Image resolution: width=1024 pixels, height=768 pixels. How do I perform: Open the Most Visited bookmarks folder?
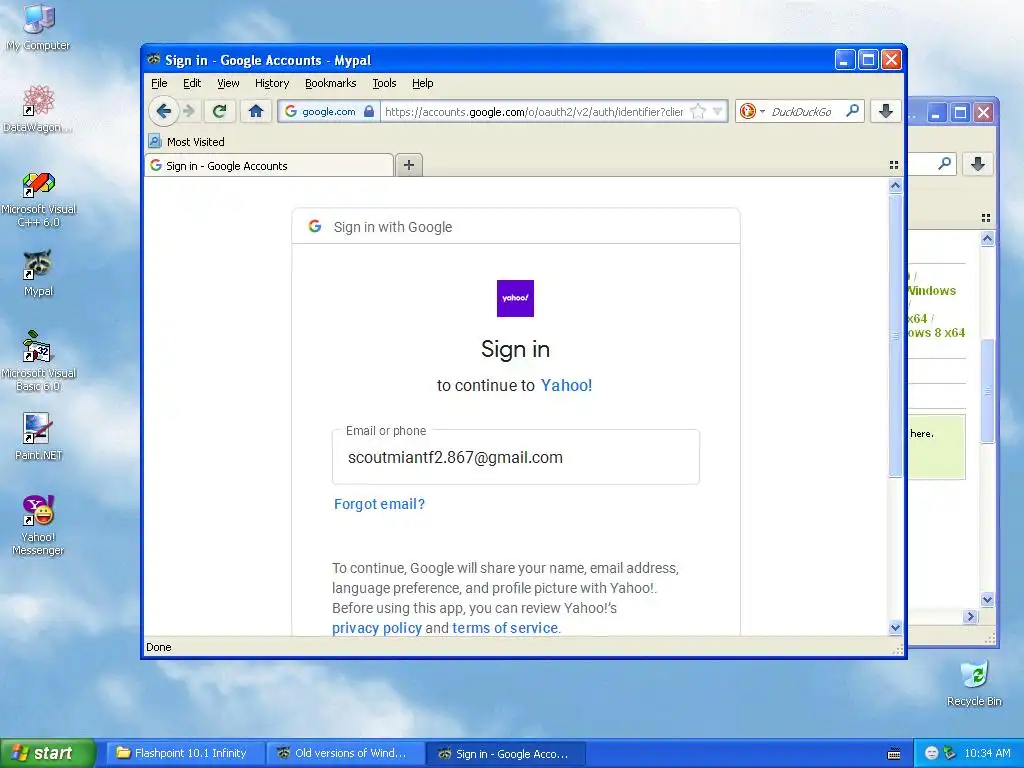tap(187, 142)
